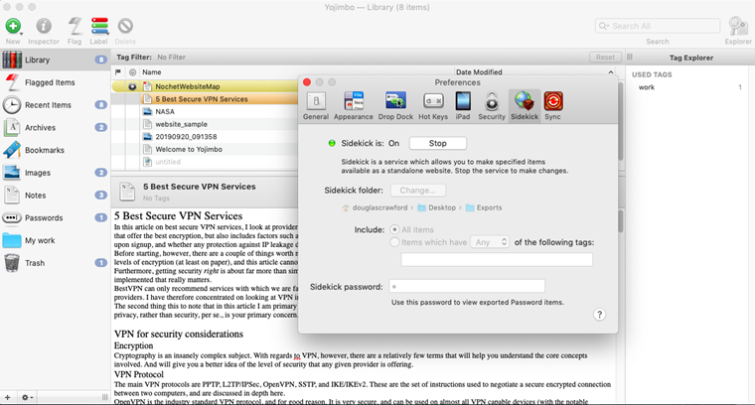This screenshot has width=755, height=405.
Task: Click the label column header
Action: point(132,72)
